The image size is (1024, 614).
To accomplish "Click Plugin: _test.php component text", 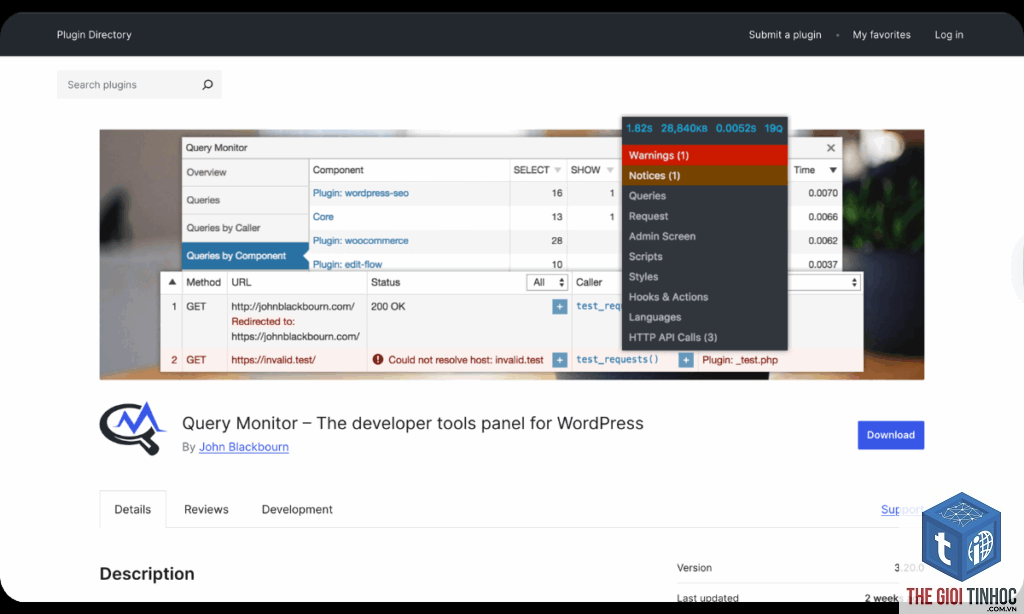I will [740, 360].
